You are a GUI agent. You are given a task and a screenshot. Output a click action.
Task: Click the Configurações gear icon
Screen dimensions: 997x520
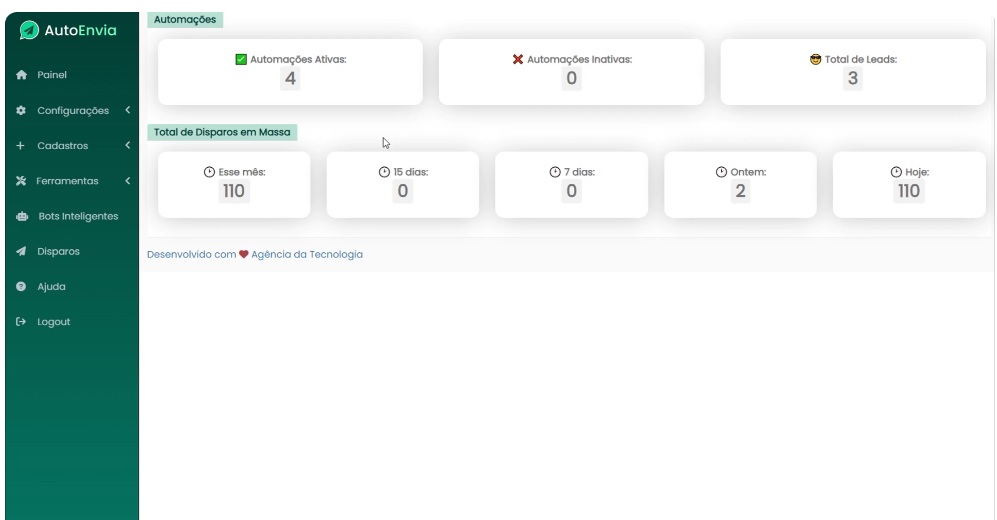tap(20, 110)
